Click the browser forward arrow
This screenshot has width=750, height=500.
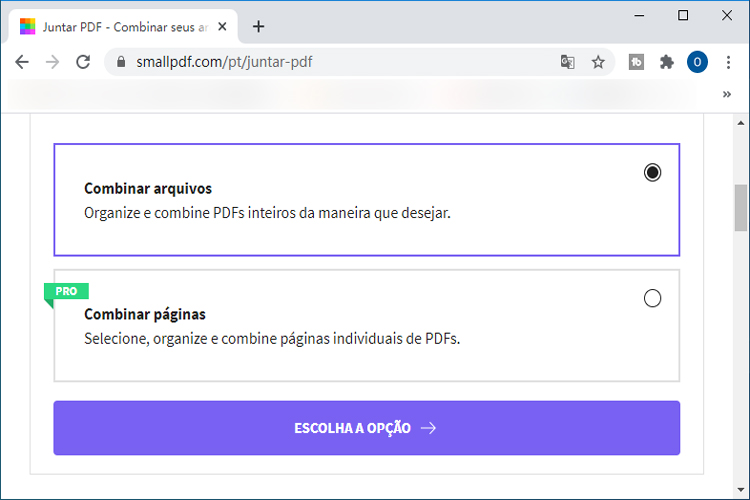[x=52, y=62]
